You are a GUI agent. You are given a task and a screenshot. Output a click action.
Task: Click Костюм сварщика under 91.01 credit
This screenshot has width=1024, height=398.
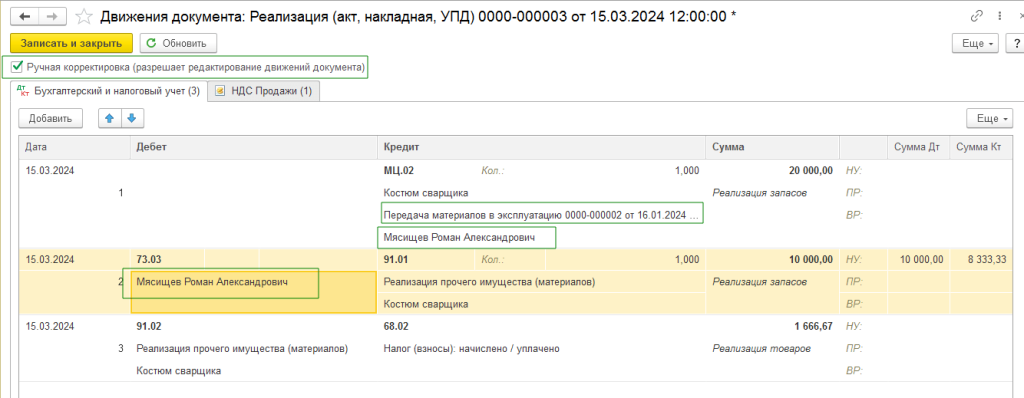tap(426, 304)
